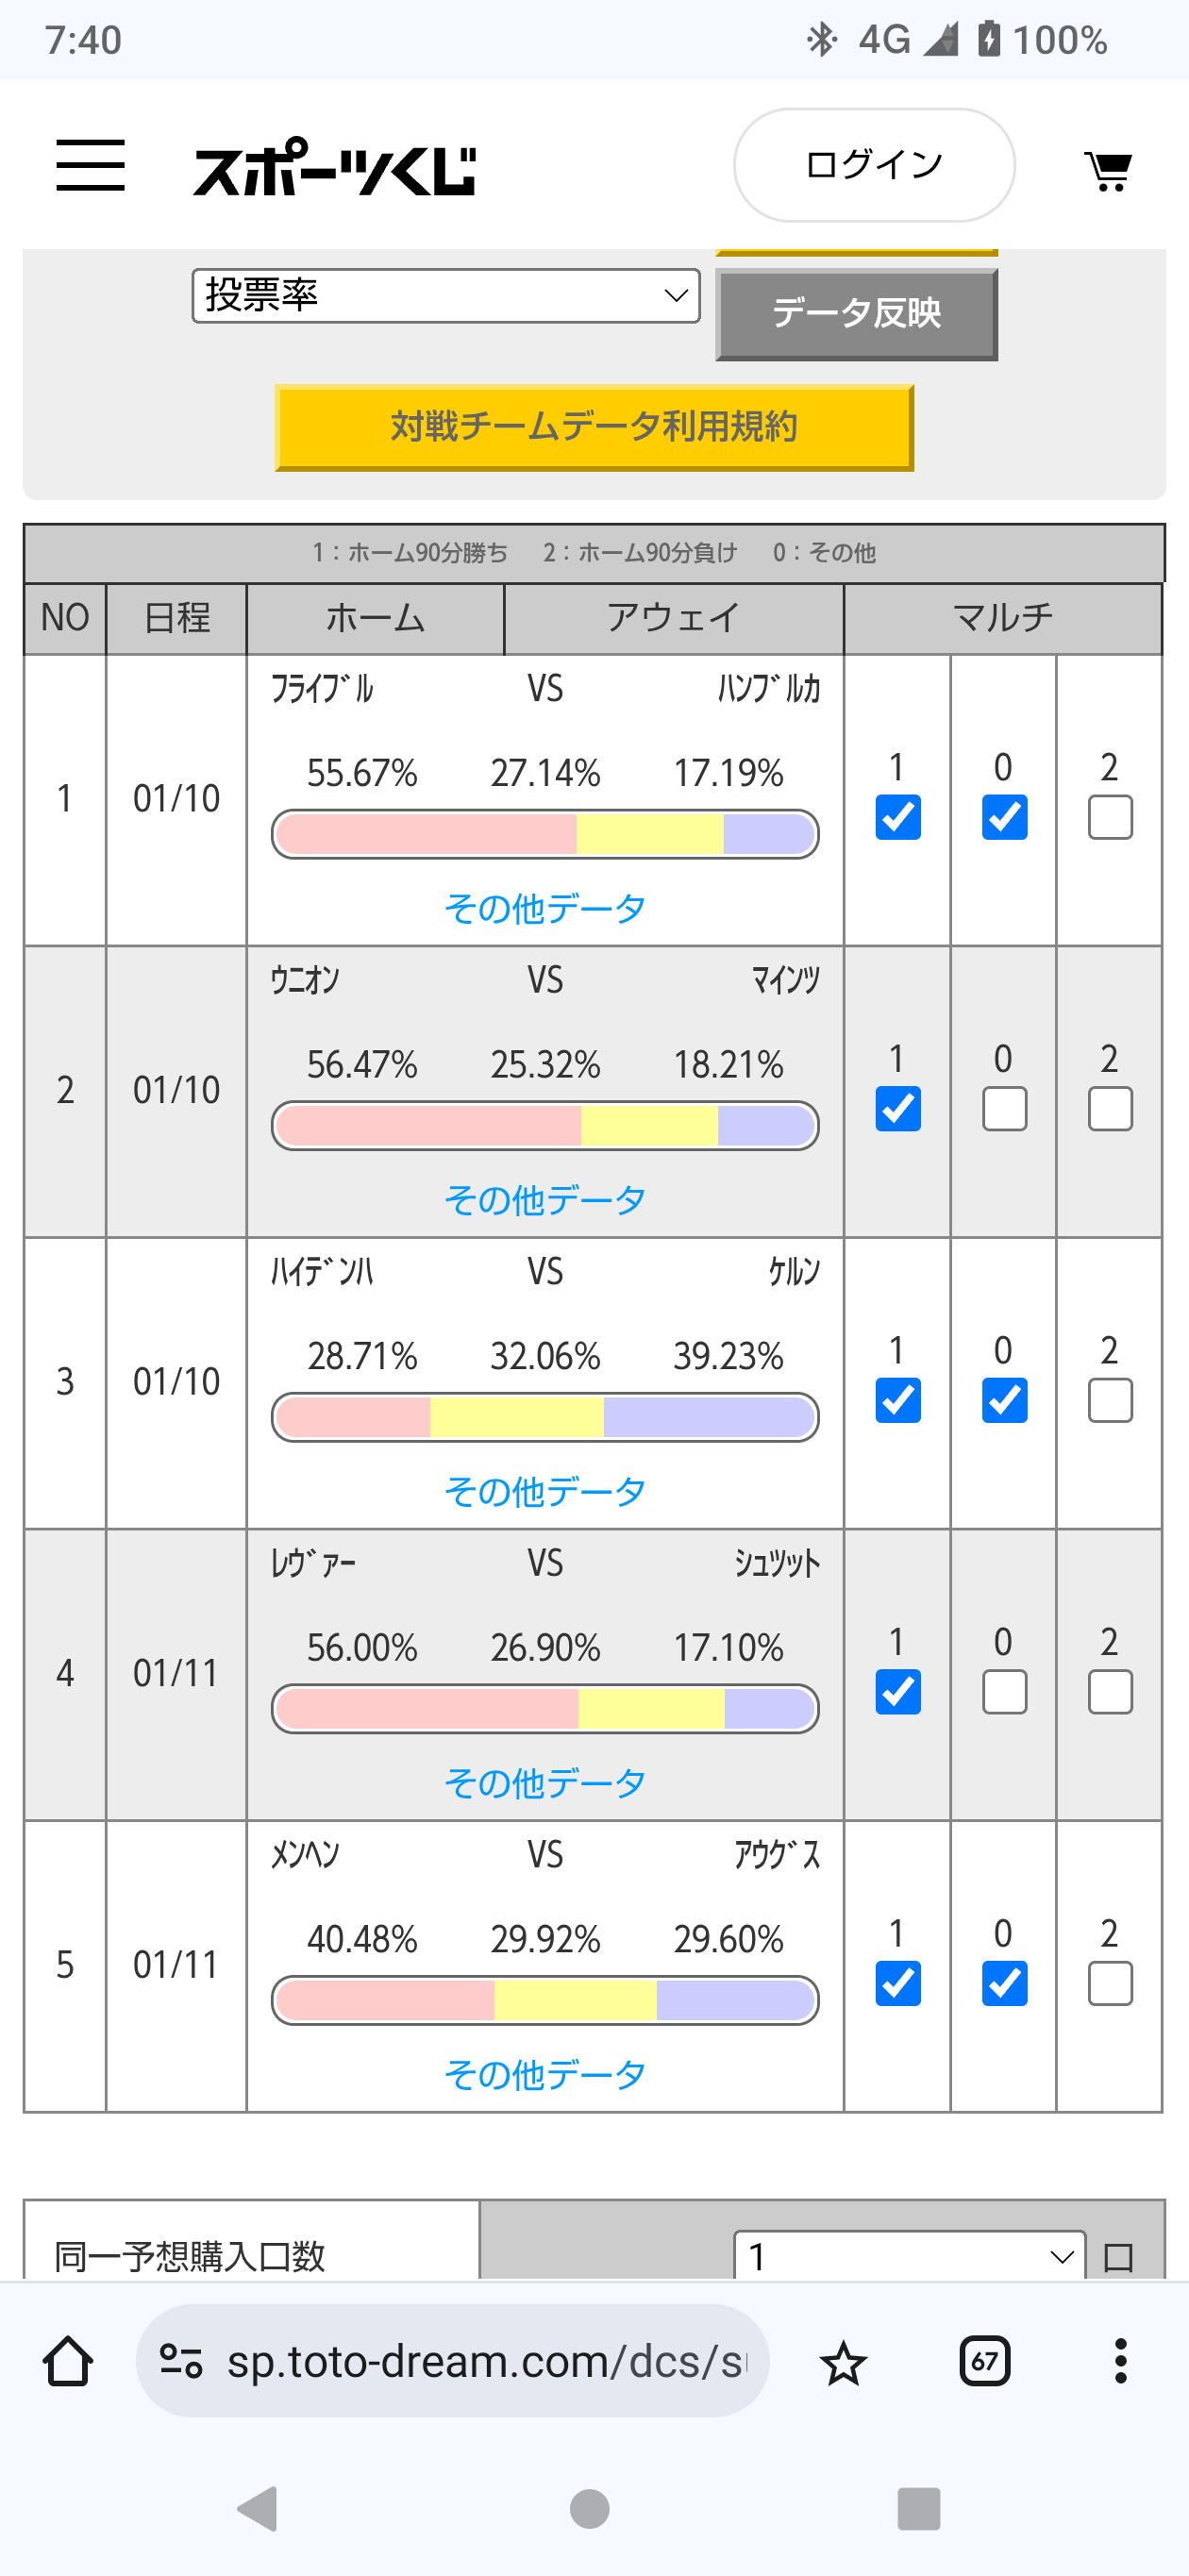The height and width of the screenshot is (2576, 1189).
Task: Open the hamburger navigation menu
Action: (90, 166)
